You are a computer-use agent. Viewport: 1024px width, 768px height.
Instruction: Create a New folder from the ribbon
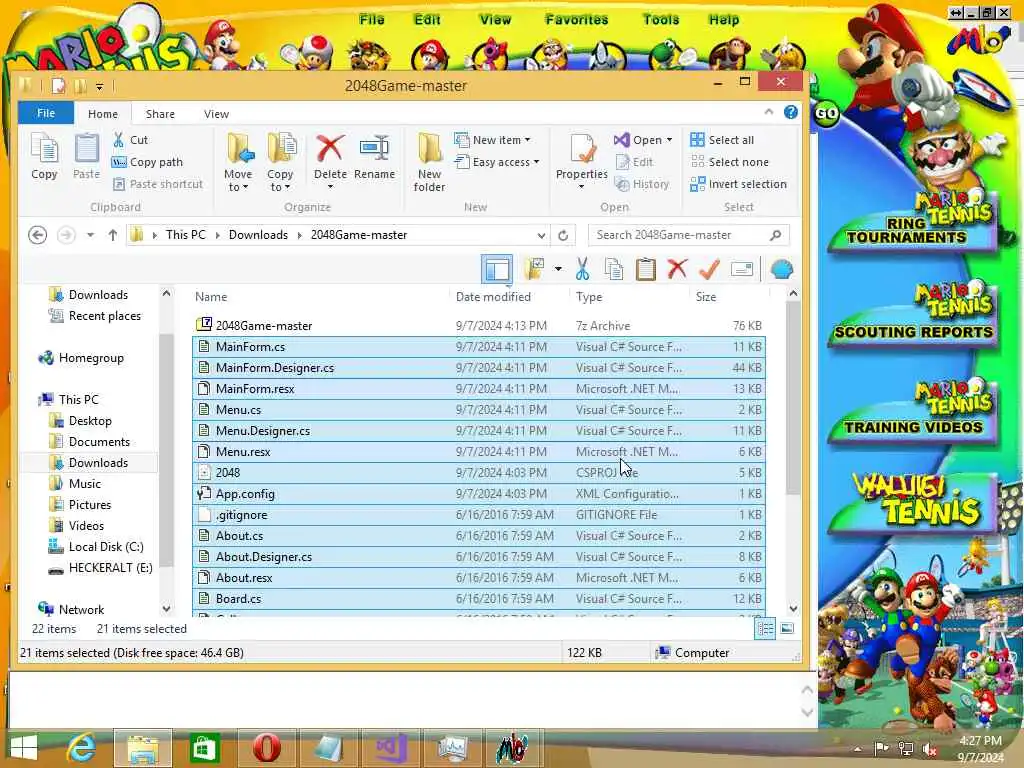pyautogui.click(x=429, y=161)
